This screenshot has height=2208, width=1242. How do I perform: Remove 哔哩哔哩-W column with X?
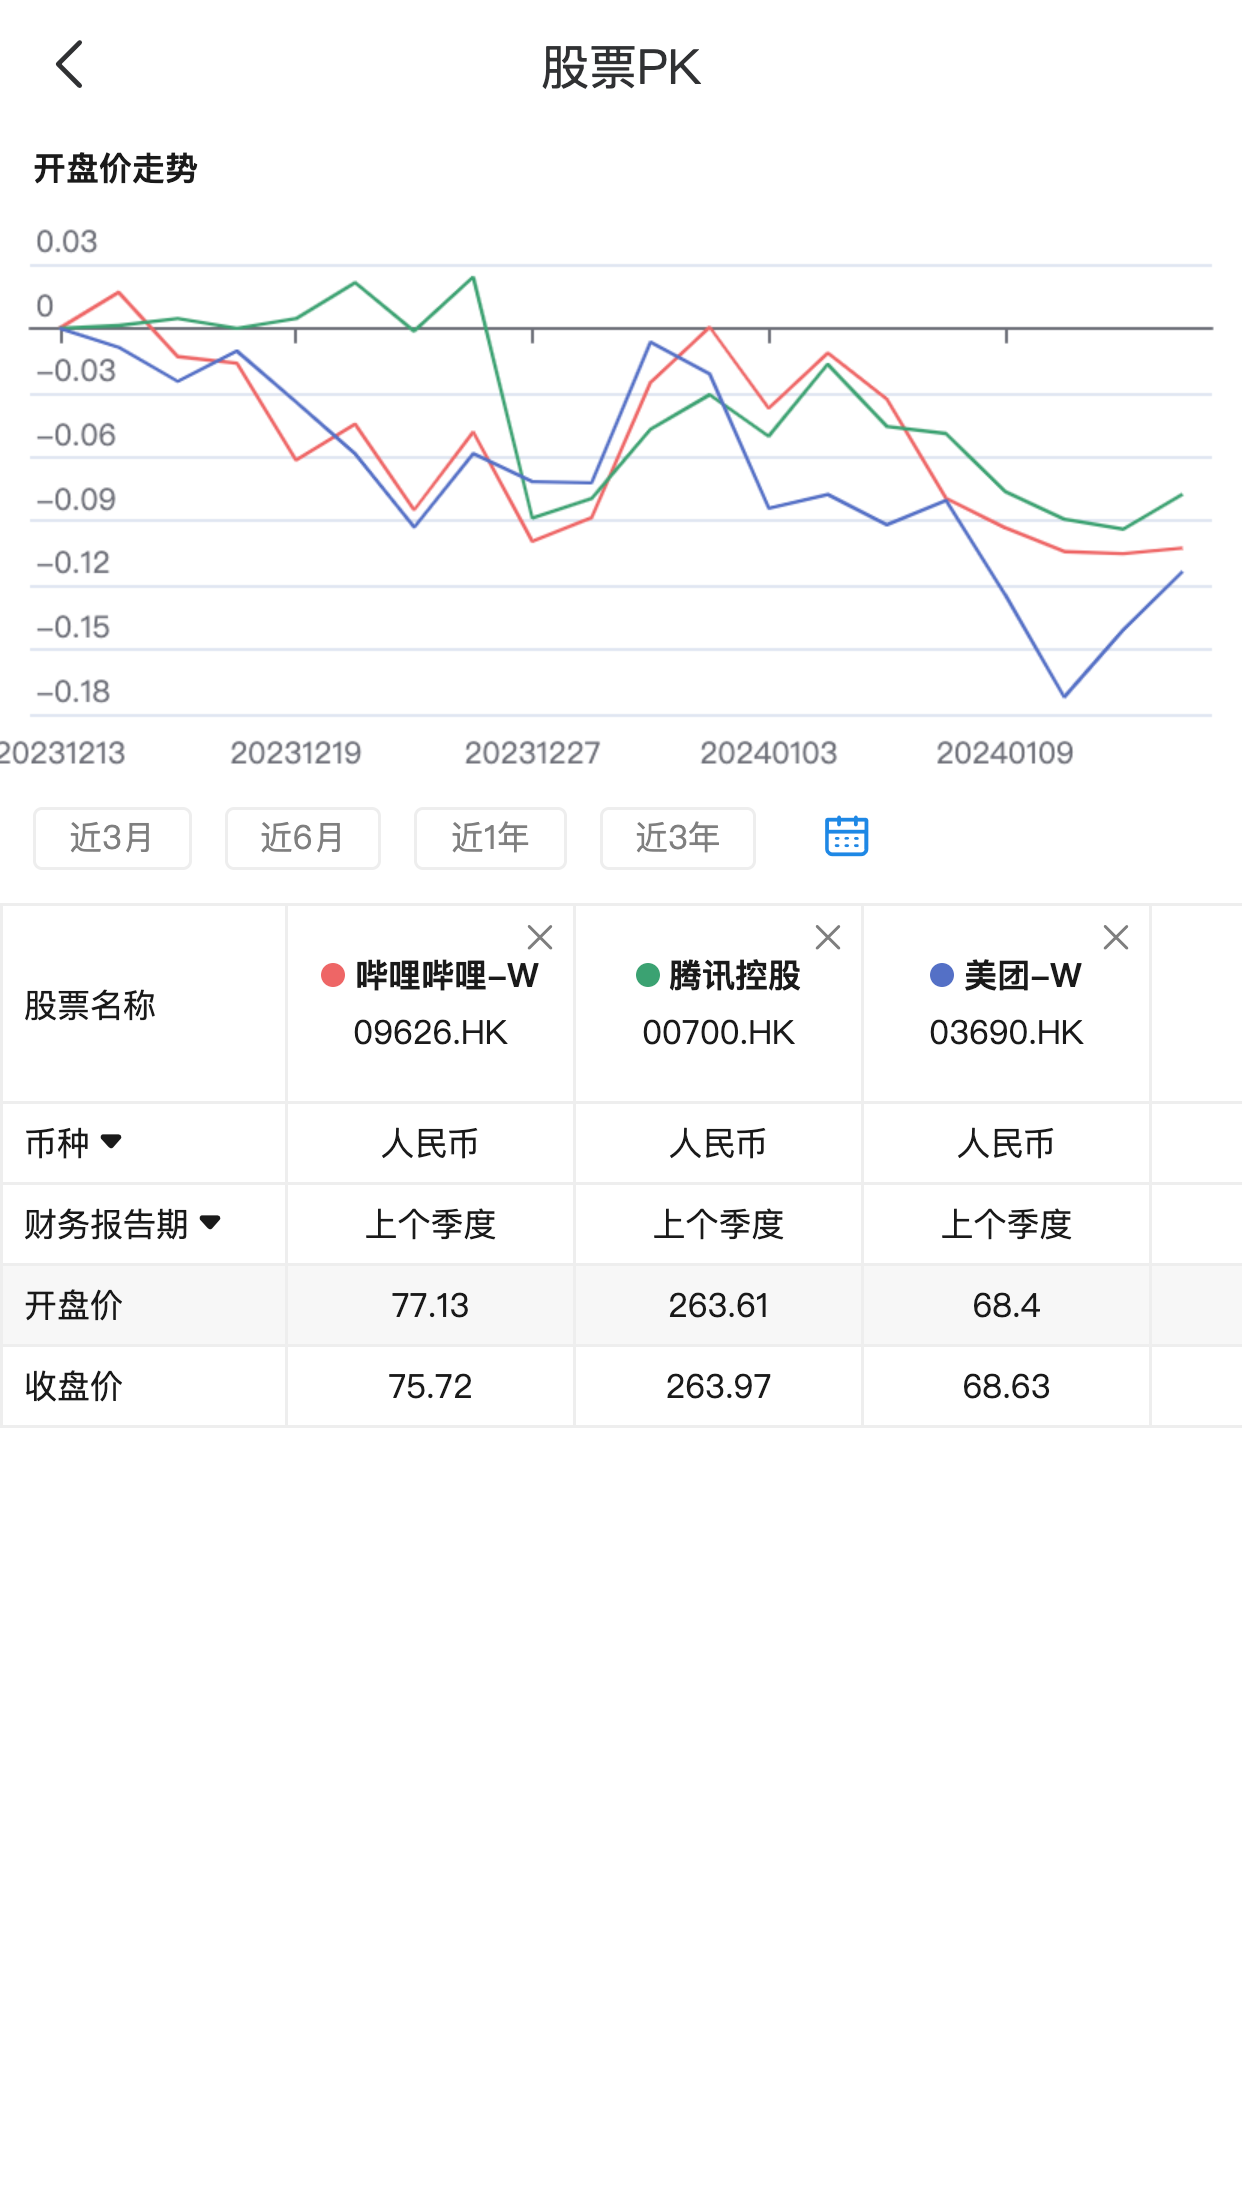[x=540, y=937]
